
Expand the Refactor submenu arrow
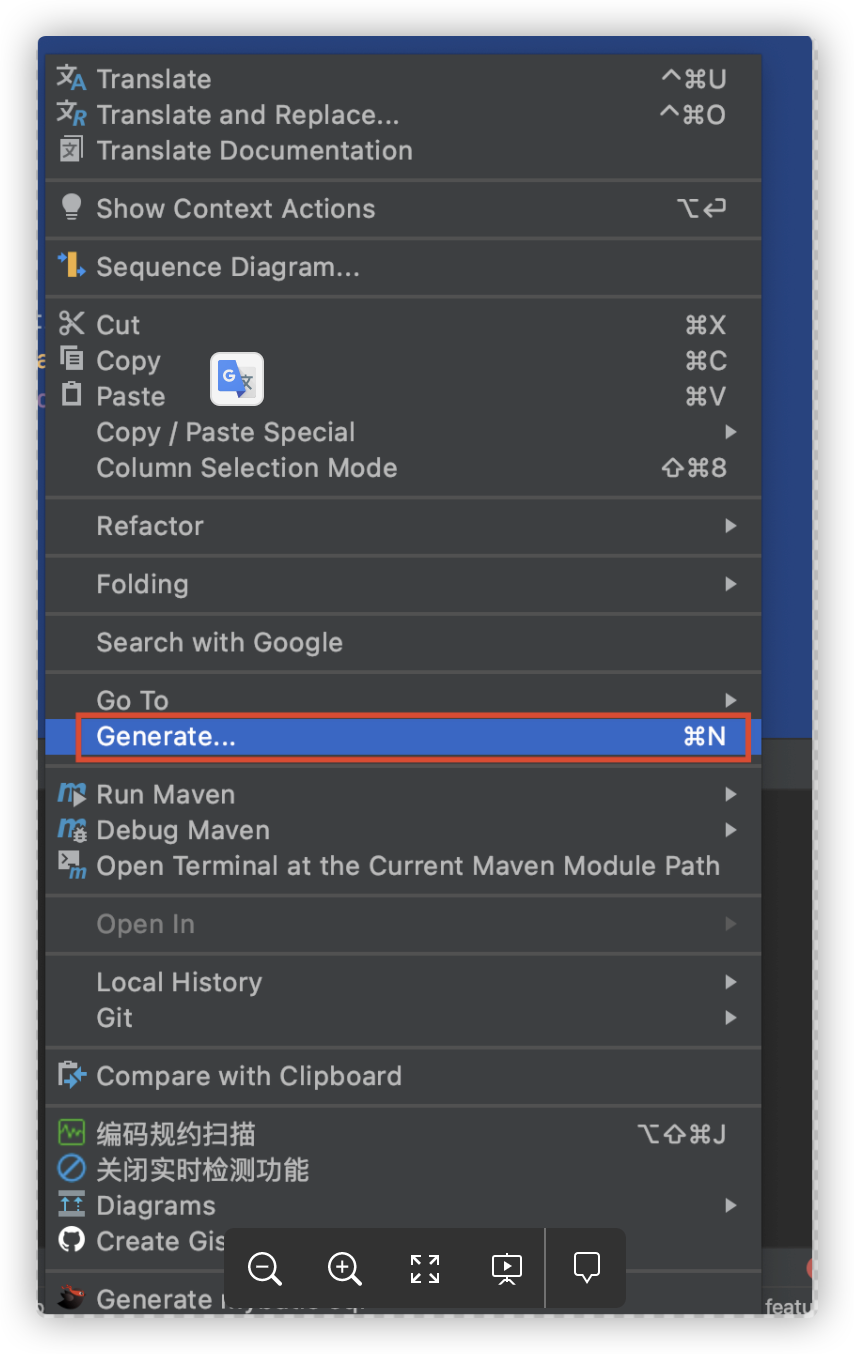731,526
